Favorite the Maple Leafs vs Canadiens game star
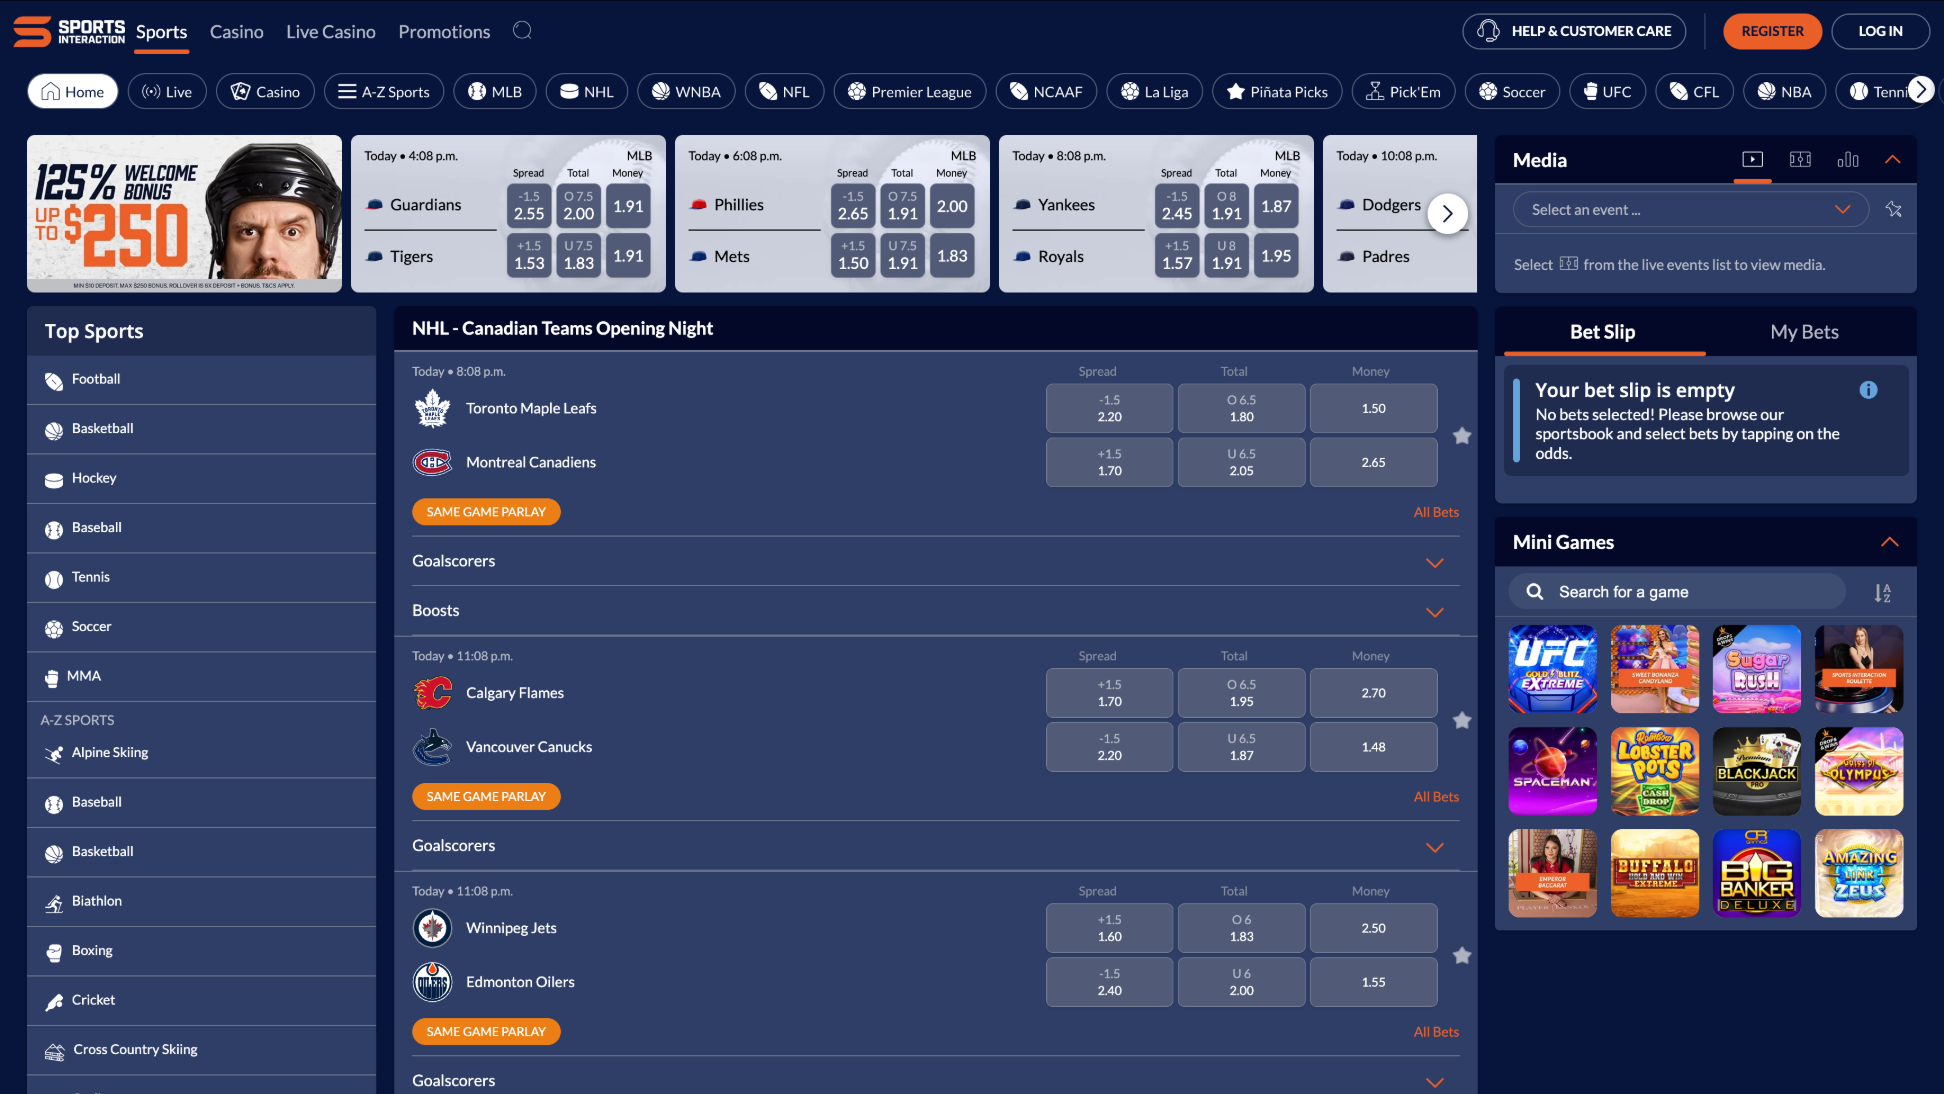This screenshot has width=1944, height=1094. coord(1462,436)
